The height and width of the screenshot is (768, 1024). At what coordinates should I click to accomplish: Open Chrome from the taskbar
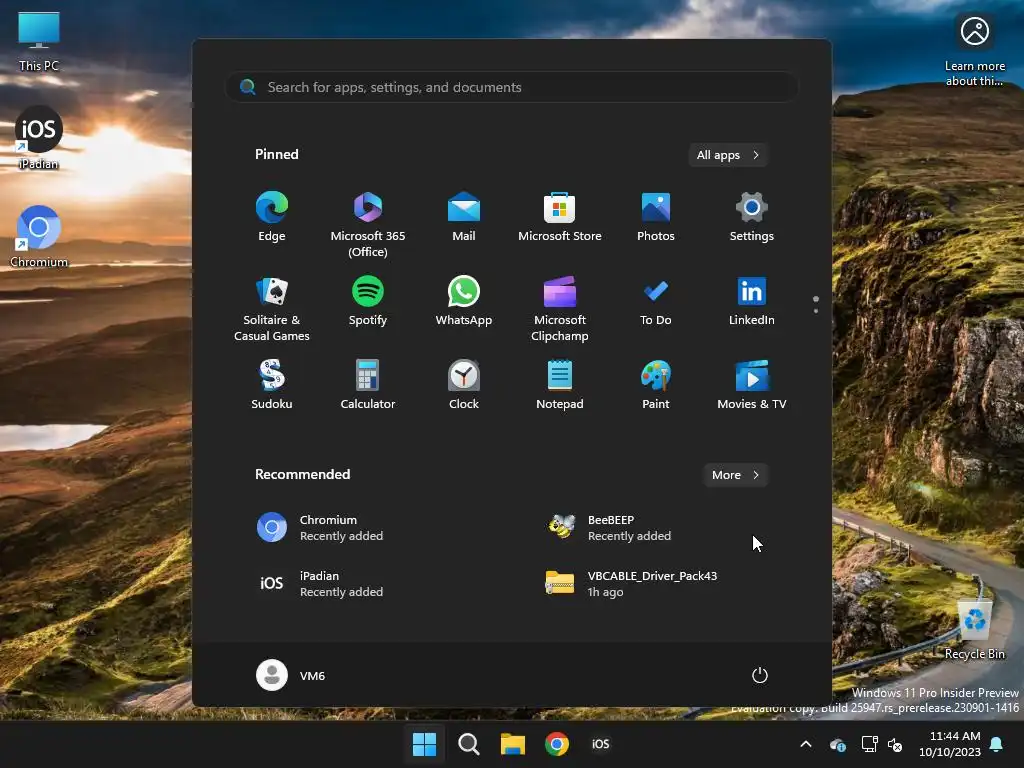click(556, 744)
